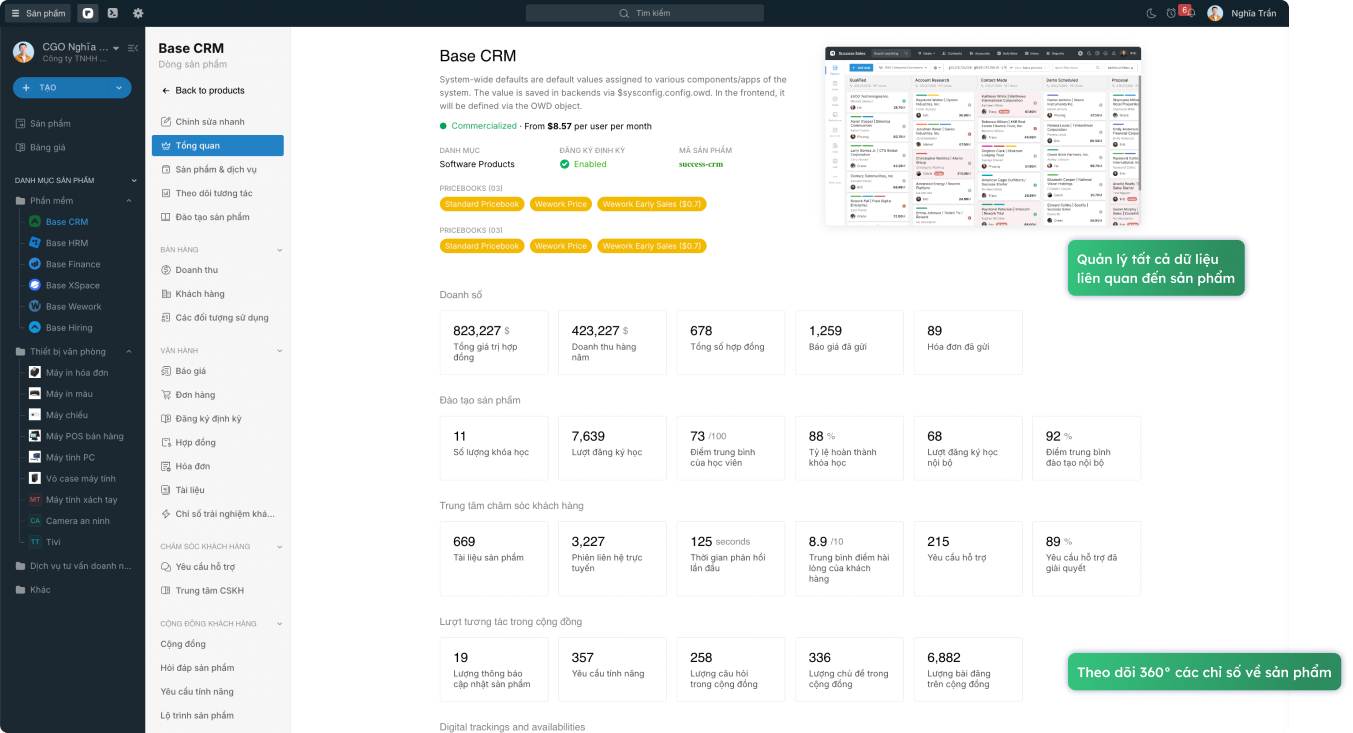Image resolution: width=1353 pixels, height=733 pixels.
Task: Select Base HRM product icon
Action: pyautogui.click(x=35, y=243)
